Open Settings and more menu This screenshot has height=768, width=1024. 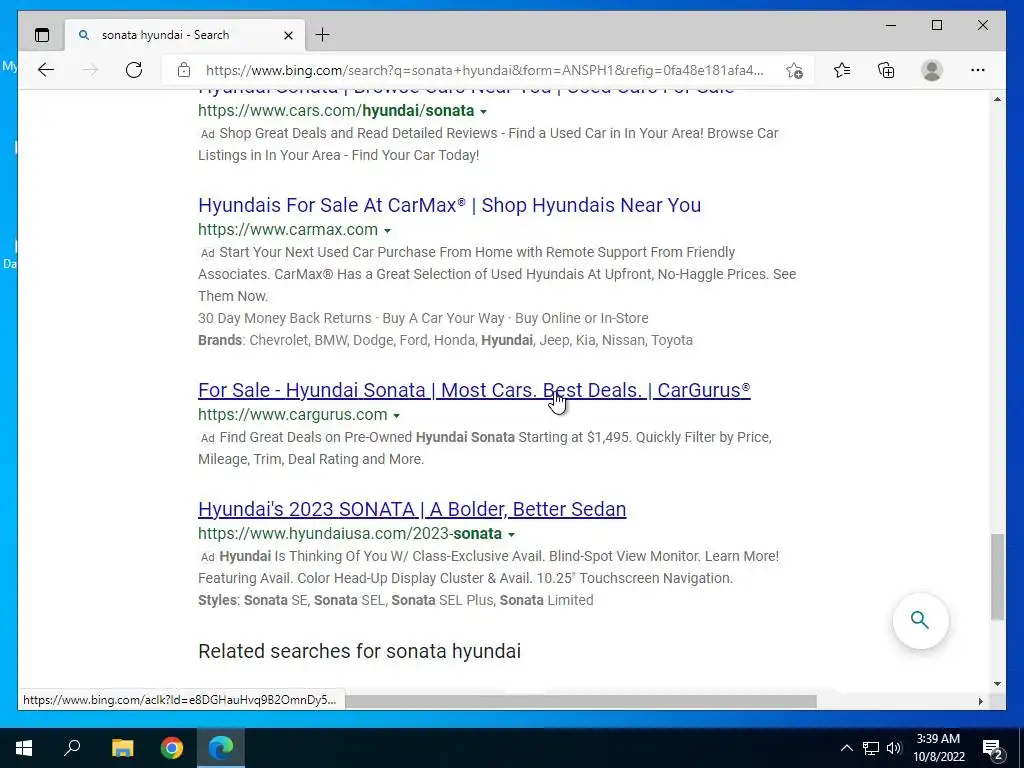coord(978,70)
